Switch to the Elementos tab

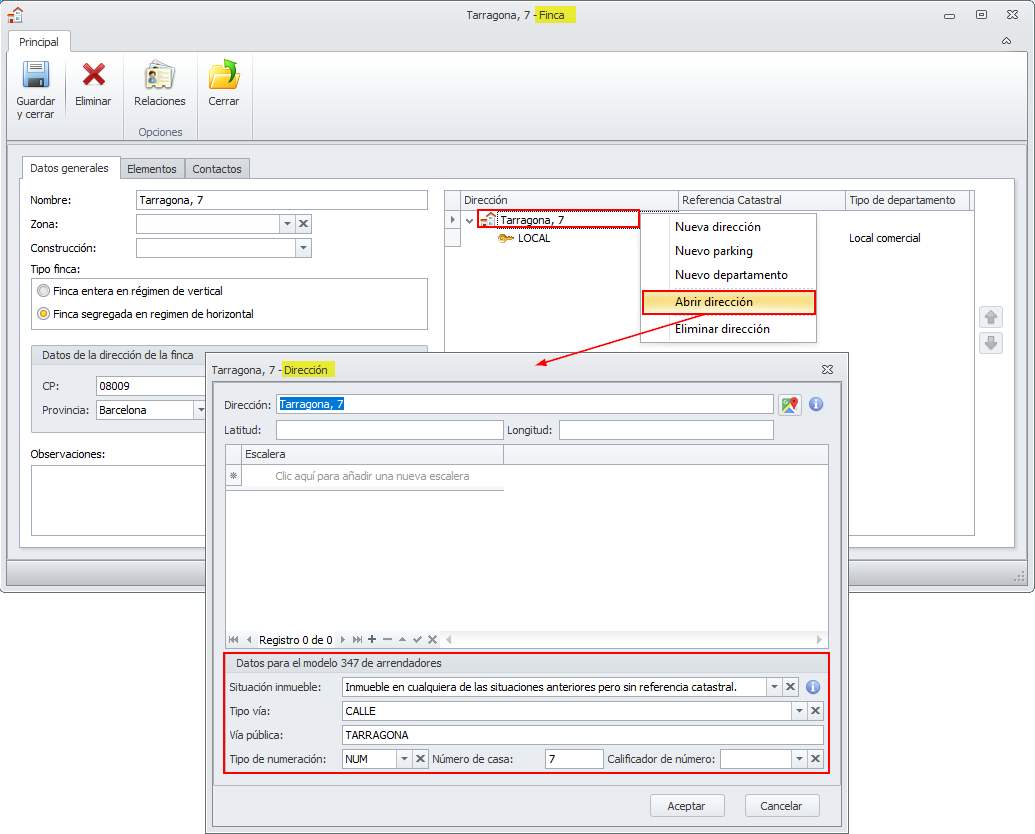point(152,169)
